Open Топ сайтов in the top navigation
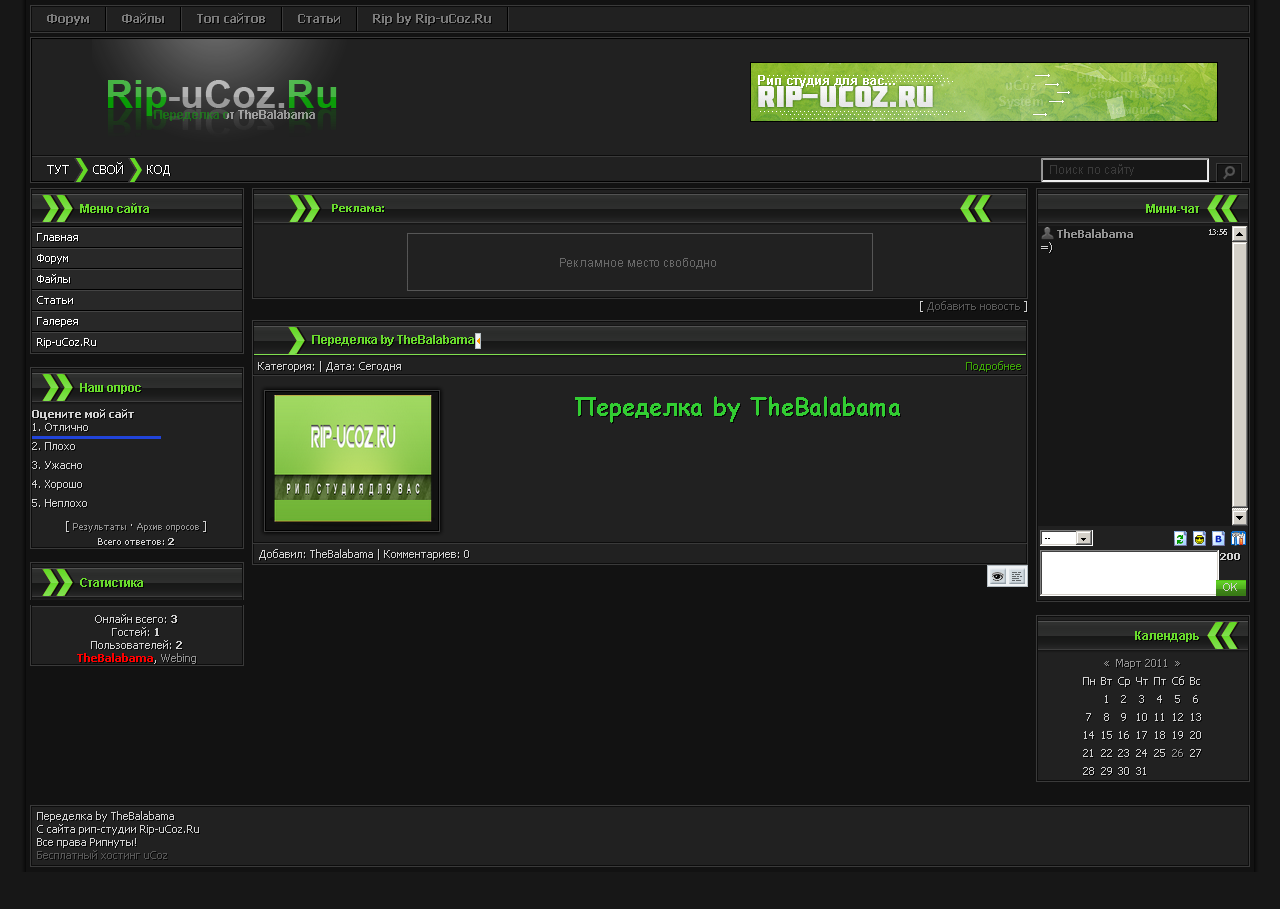1280x909 pixels. tap(231, 19)
